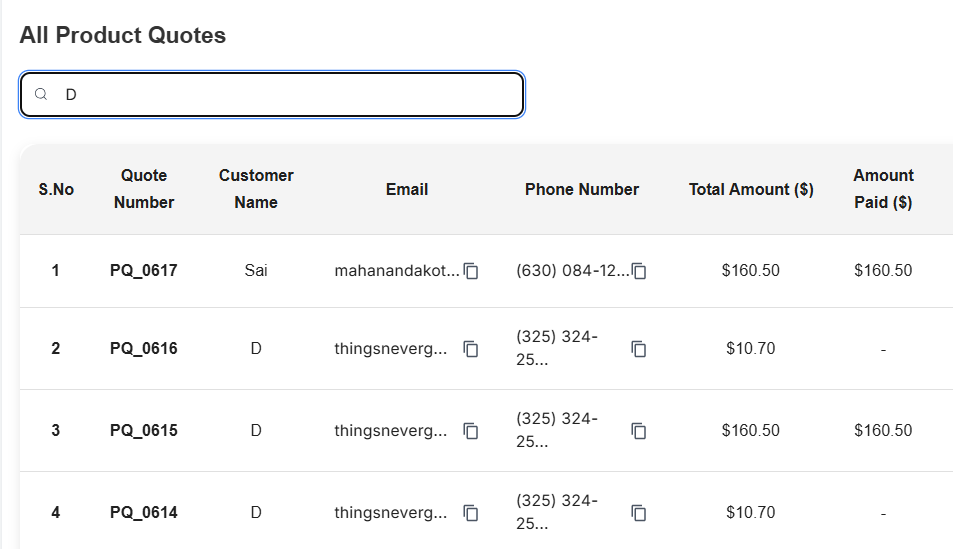Focus the quotes search input field
Viewport: 953px width, 549px height.
pyautogui.click(x=290, y=95)
